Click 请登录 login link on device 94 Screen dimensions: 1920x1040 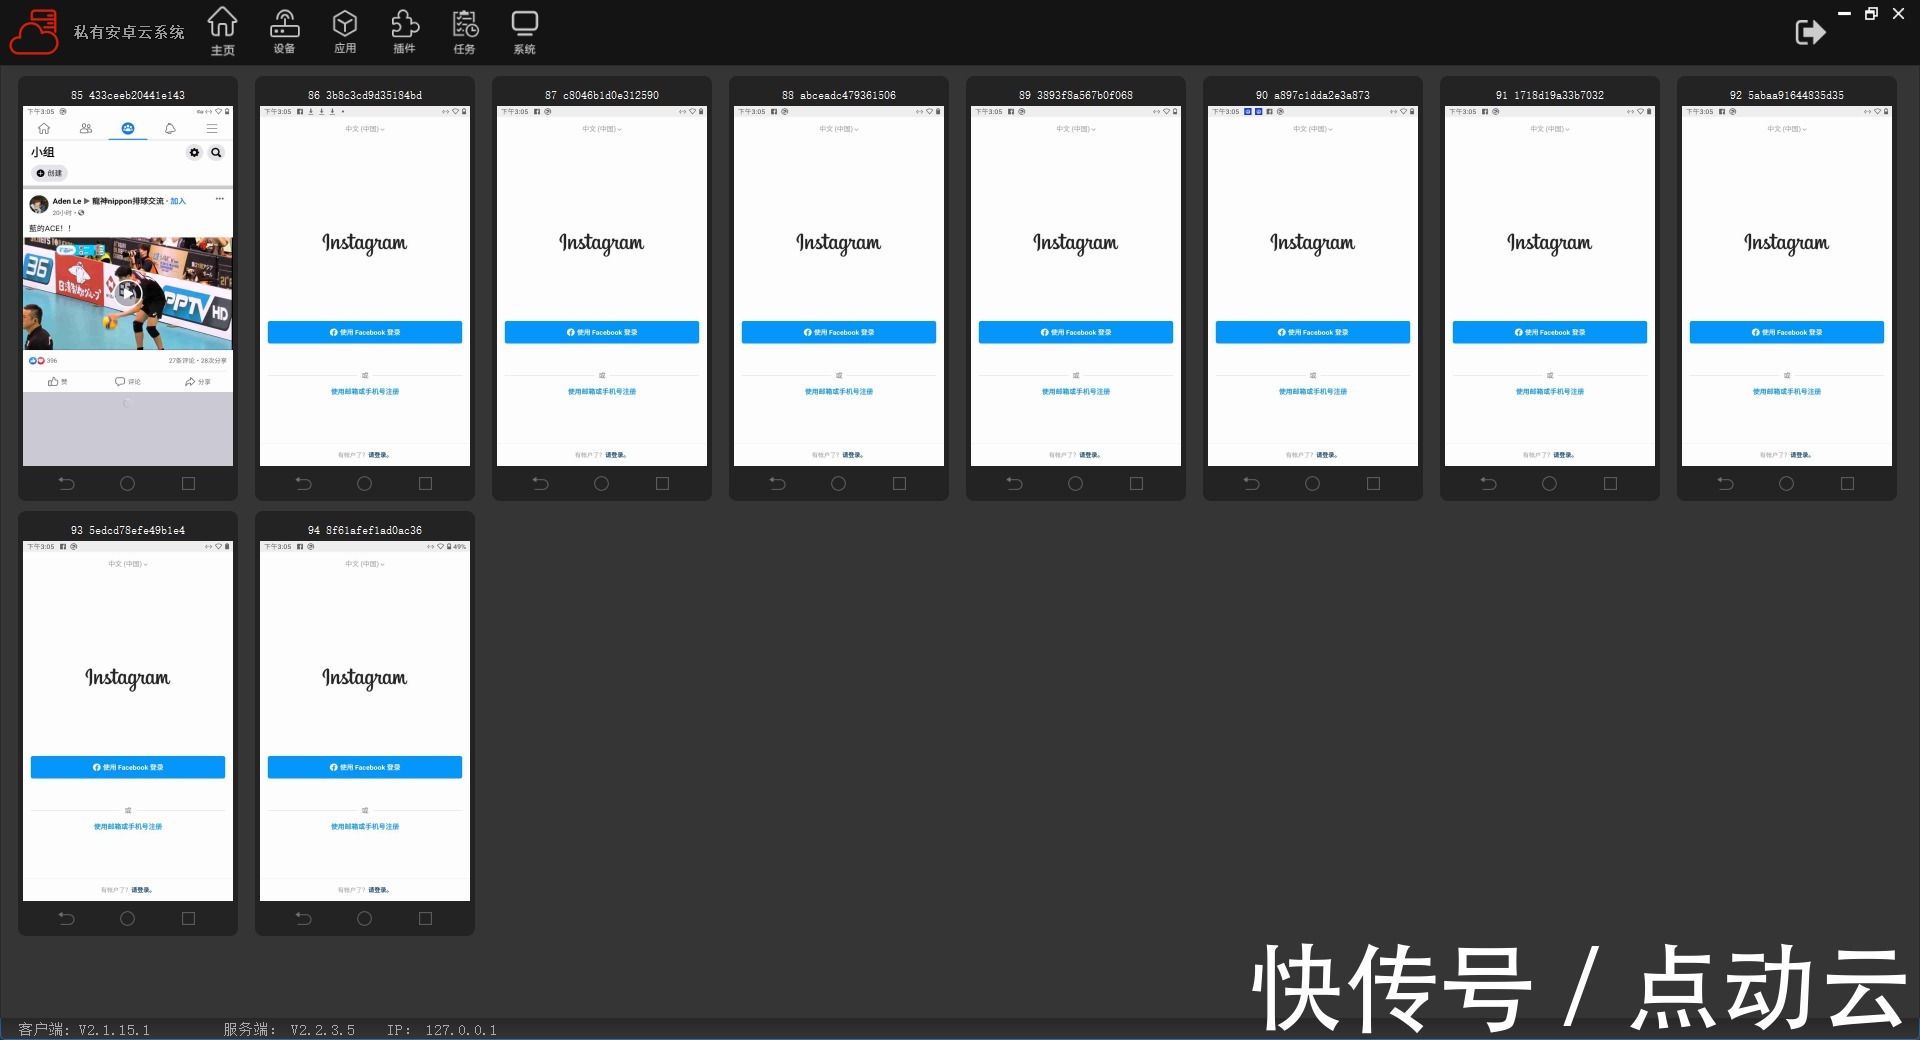point(379,890)
